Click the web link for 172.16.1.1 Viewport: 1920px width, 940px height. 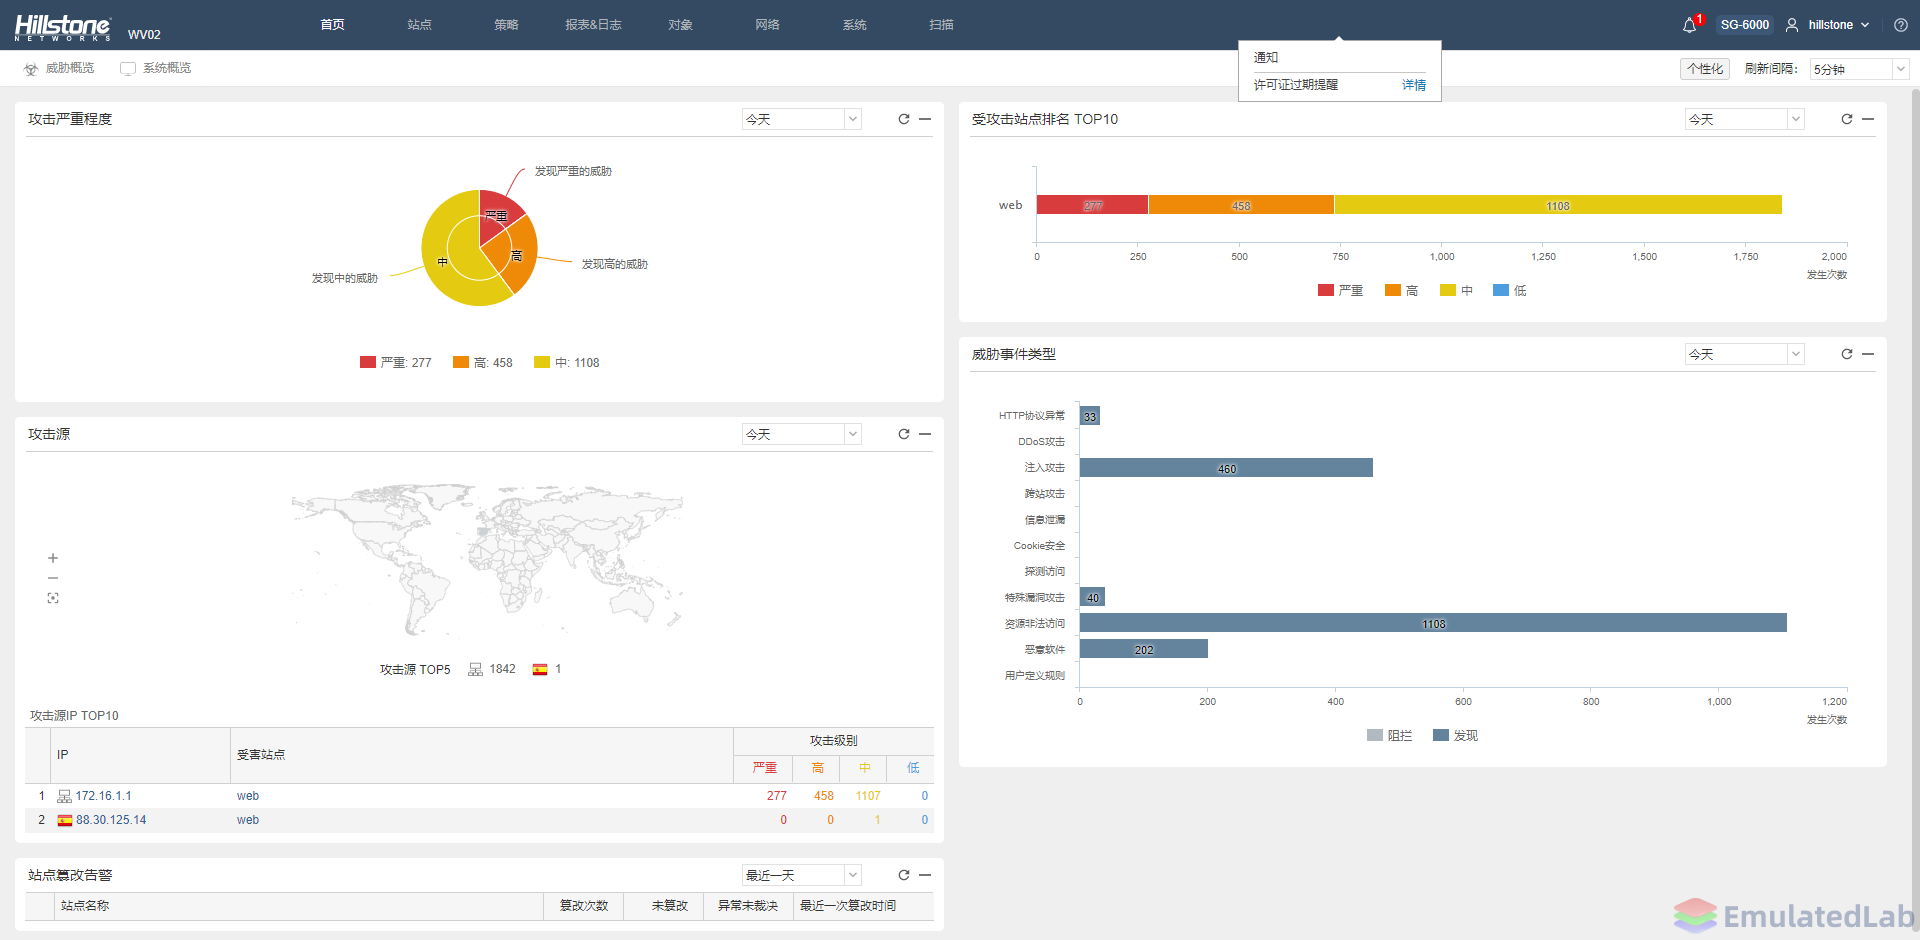[x=248, y=796]
